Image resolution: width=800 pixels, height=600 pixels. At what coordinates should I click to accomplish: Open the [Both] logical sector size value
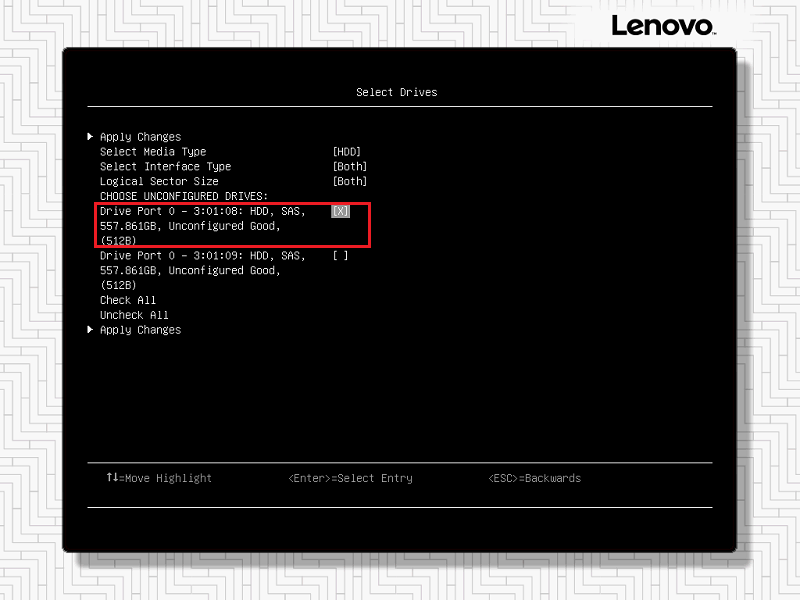(349, 182)
